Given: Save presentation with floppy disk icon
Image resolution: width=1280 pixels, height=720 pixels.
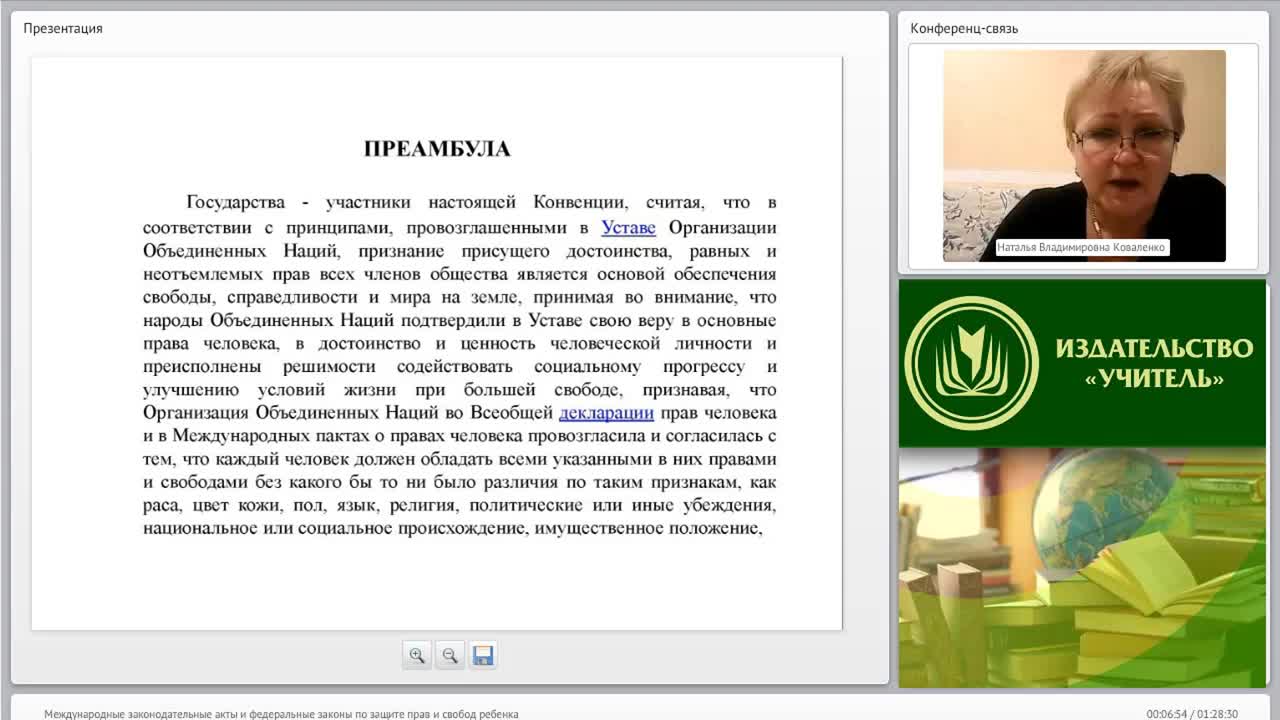Looking at the screenshot, I should point(483,655).
